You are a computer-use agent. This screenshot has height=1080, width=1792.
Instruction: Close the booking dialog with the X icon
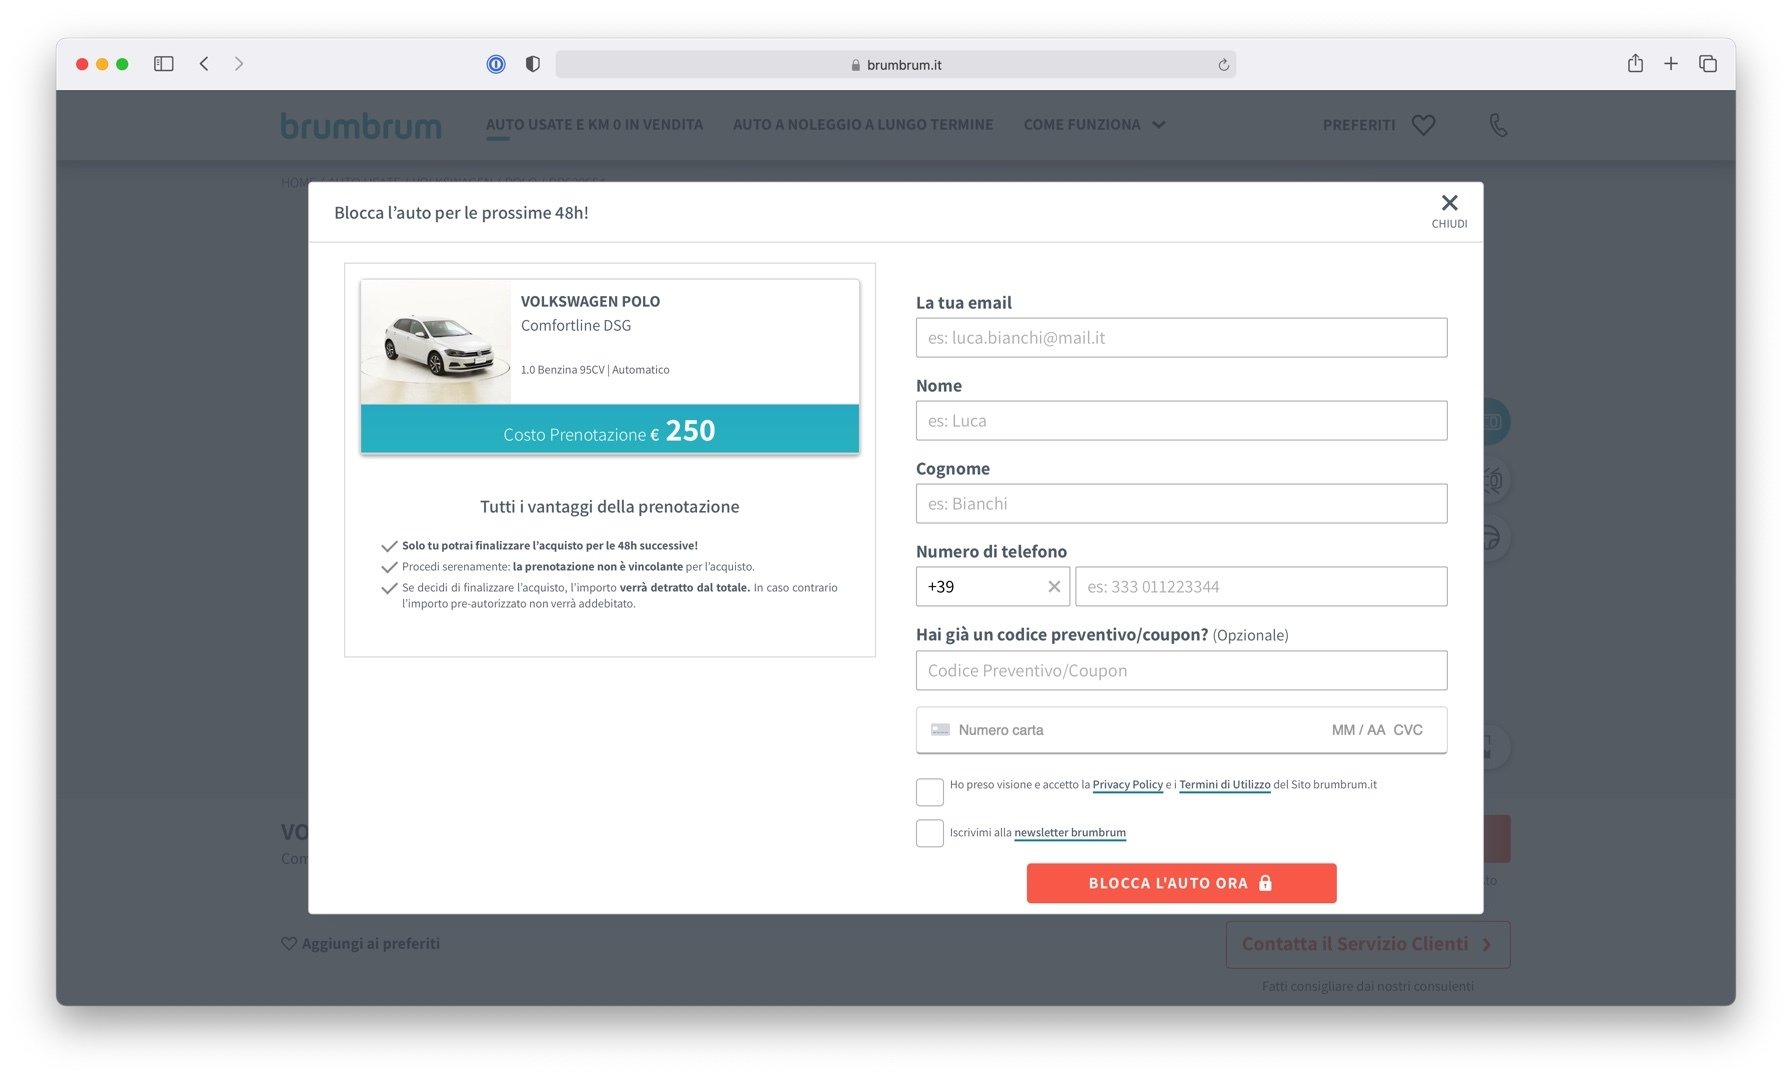(1449, 203)
